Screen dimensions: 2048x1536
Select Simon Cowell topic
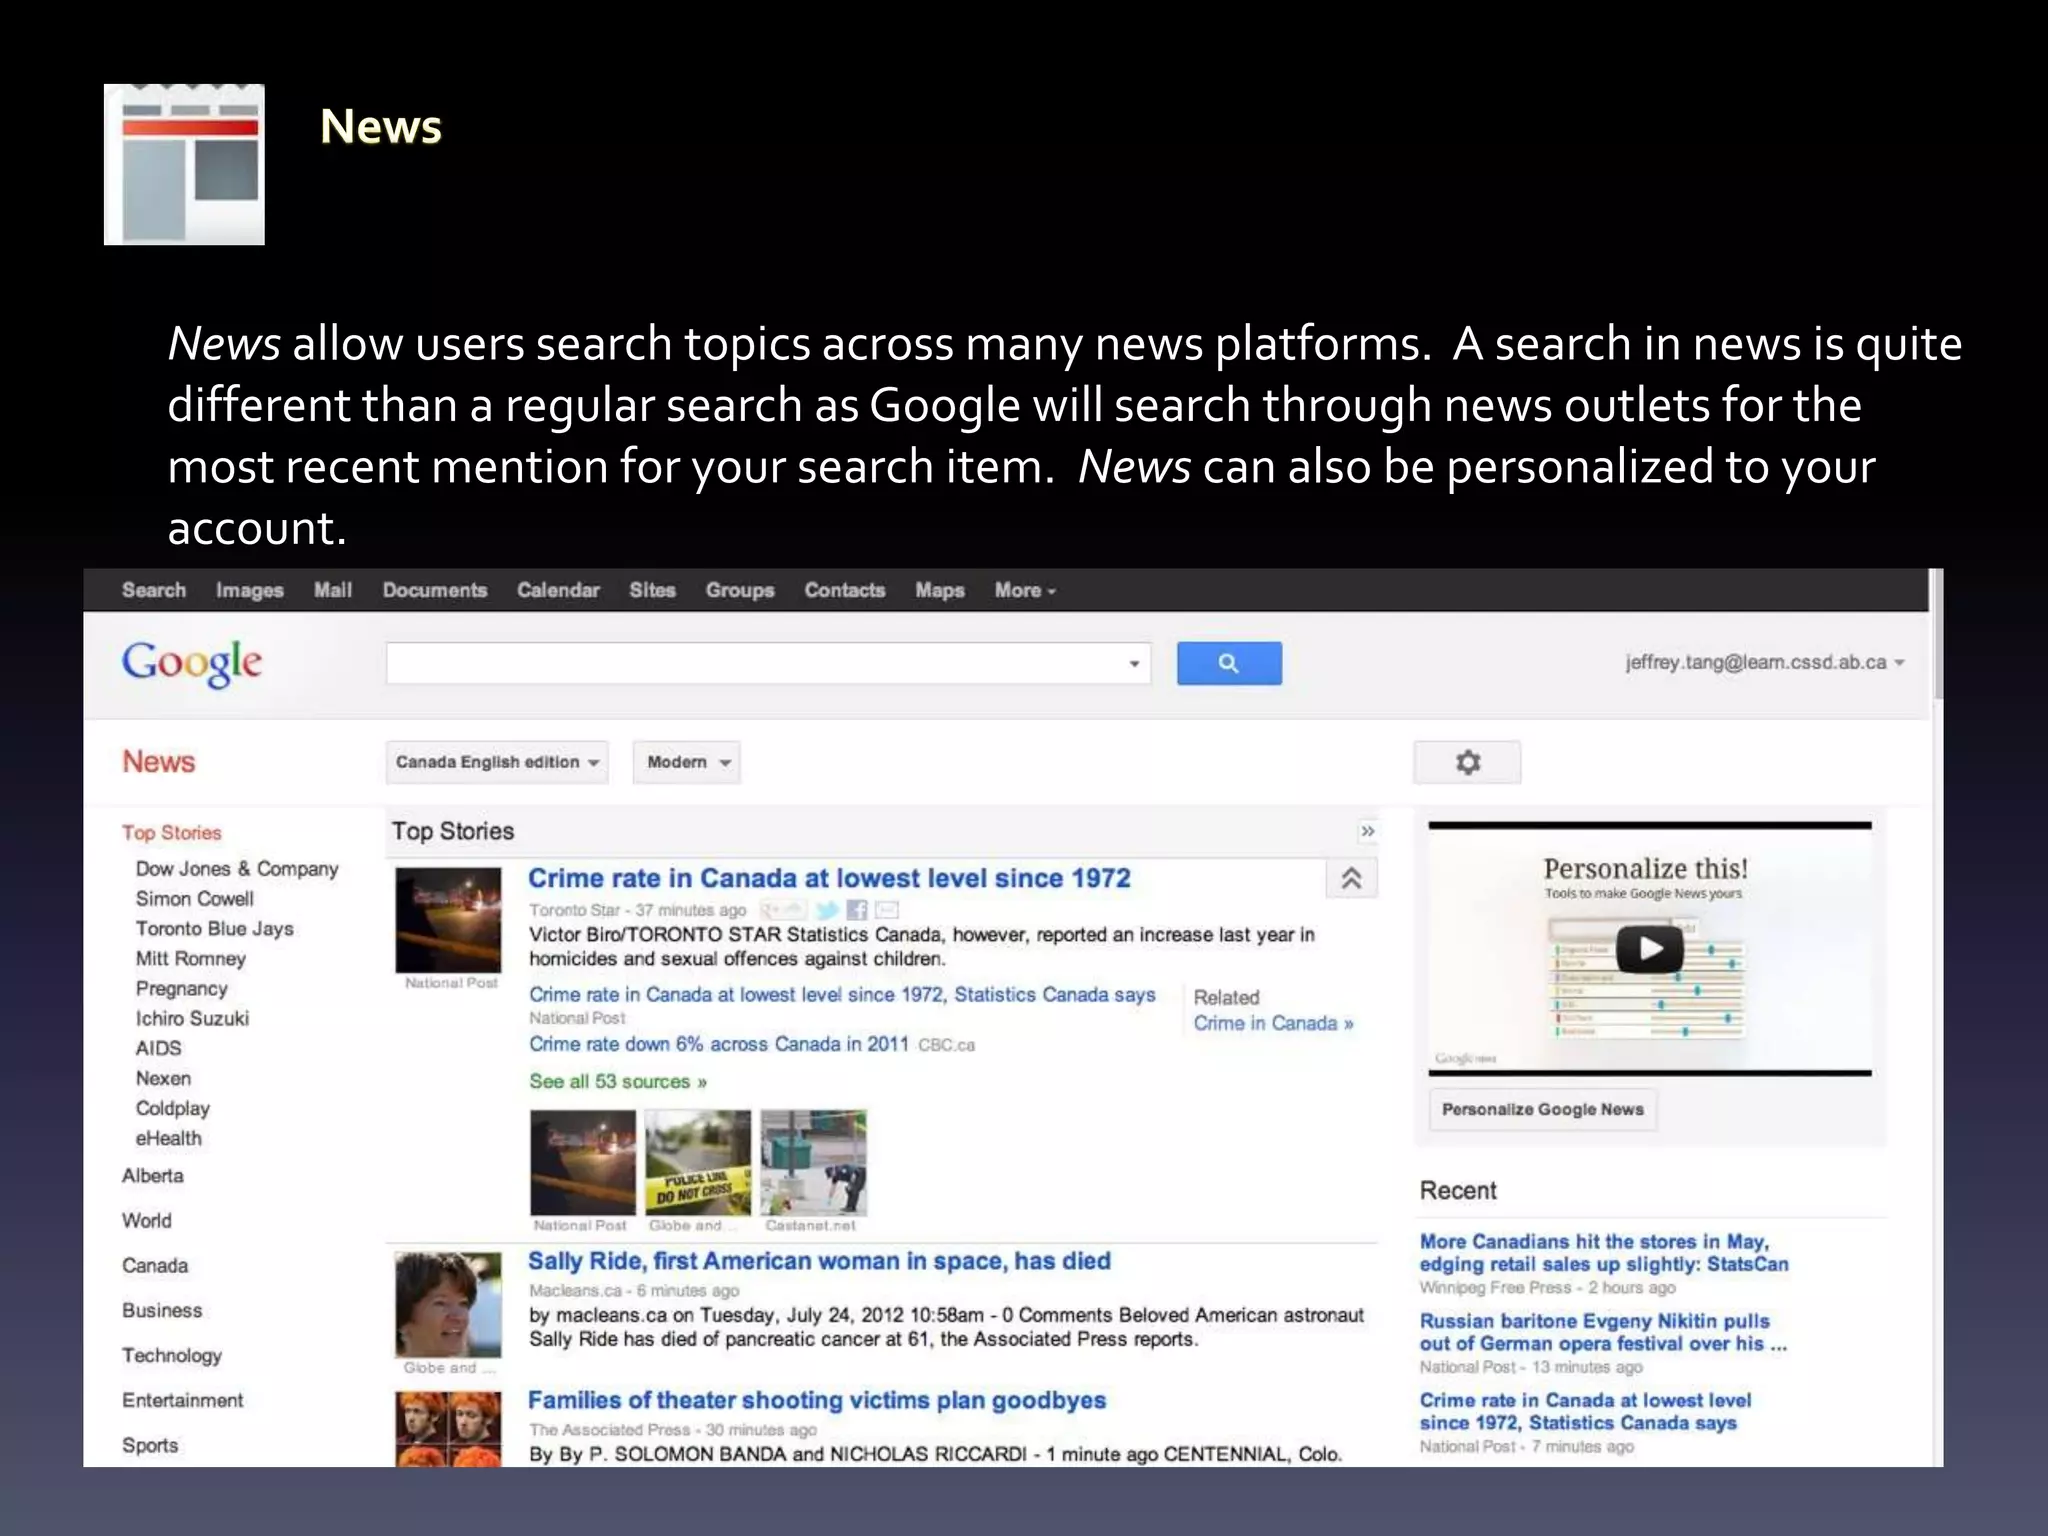(195, 899)
